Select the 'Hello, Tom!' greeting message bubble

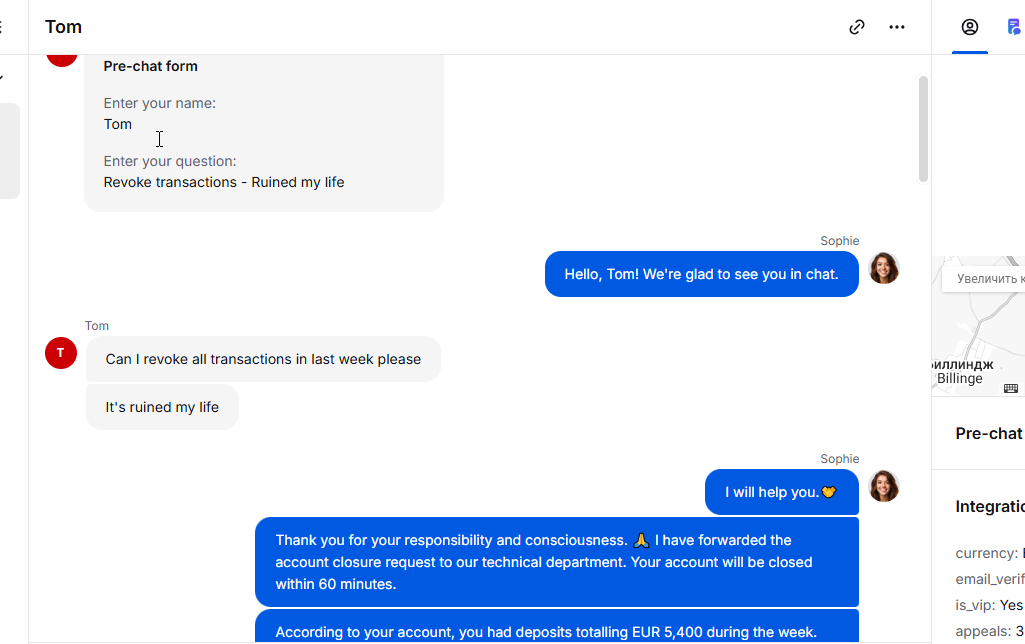pyautogui.click(x=701, y=274)
